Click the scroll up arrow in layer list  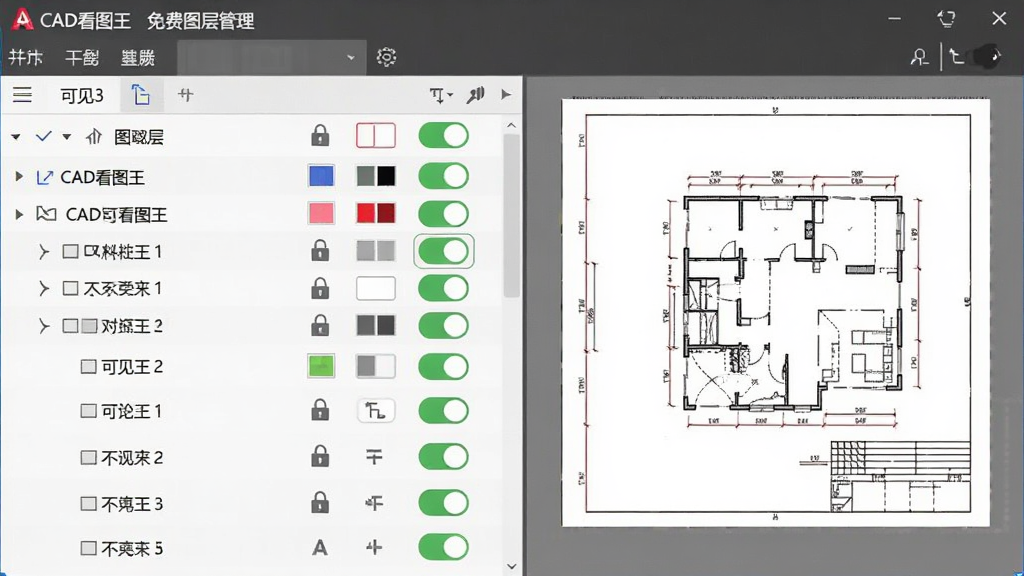coord(511,125)
